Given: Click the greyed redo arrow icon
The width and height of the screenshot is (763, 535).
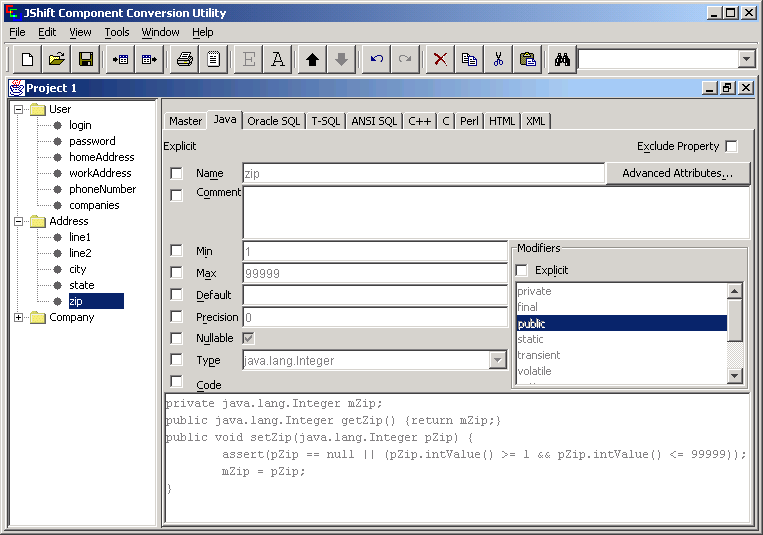Looking at the screenshot, I should pos(405,59).
